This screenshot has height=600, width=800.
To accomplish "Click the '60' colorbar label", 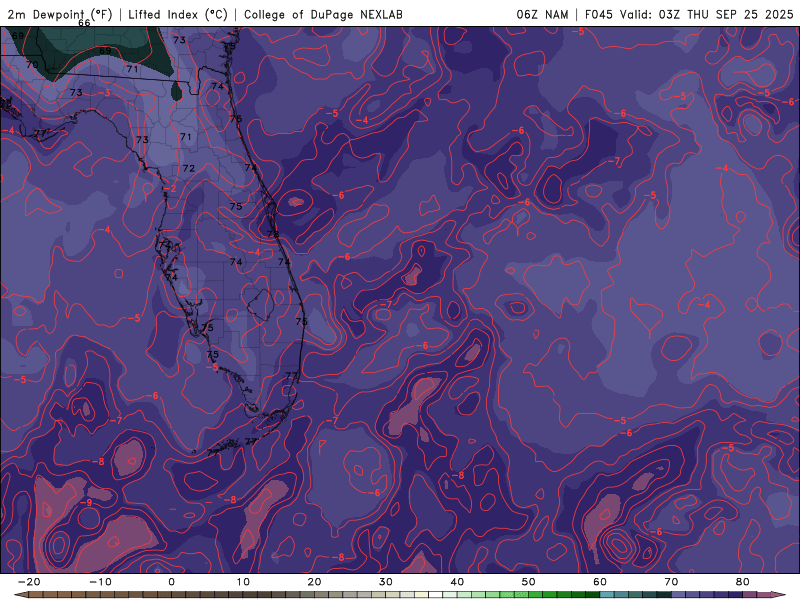I will tap(600, 582).
